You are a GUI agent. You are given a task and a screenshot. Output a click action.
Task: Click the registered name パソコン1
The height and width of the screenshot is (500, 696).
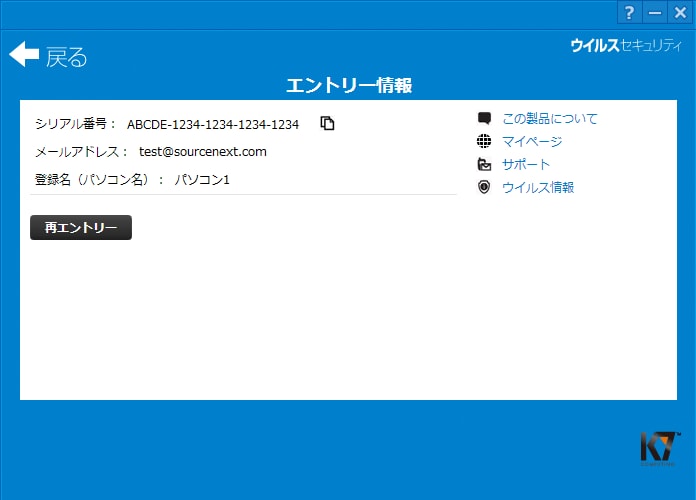click(x=202, y=179)
